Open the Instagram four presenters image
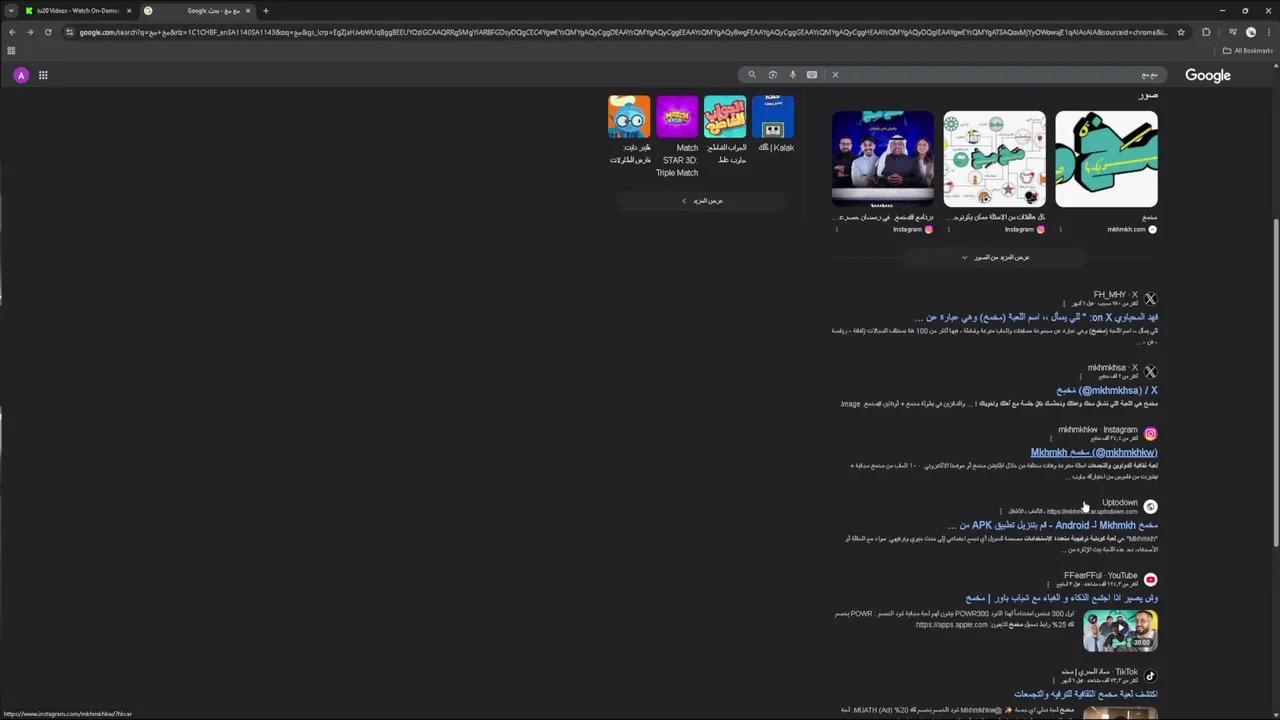 click(883, 159)
